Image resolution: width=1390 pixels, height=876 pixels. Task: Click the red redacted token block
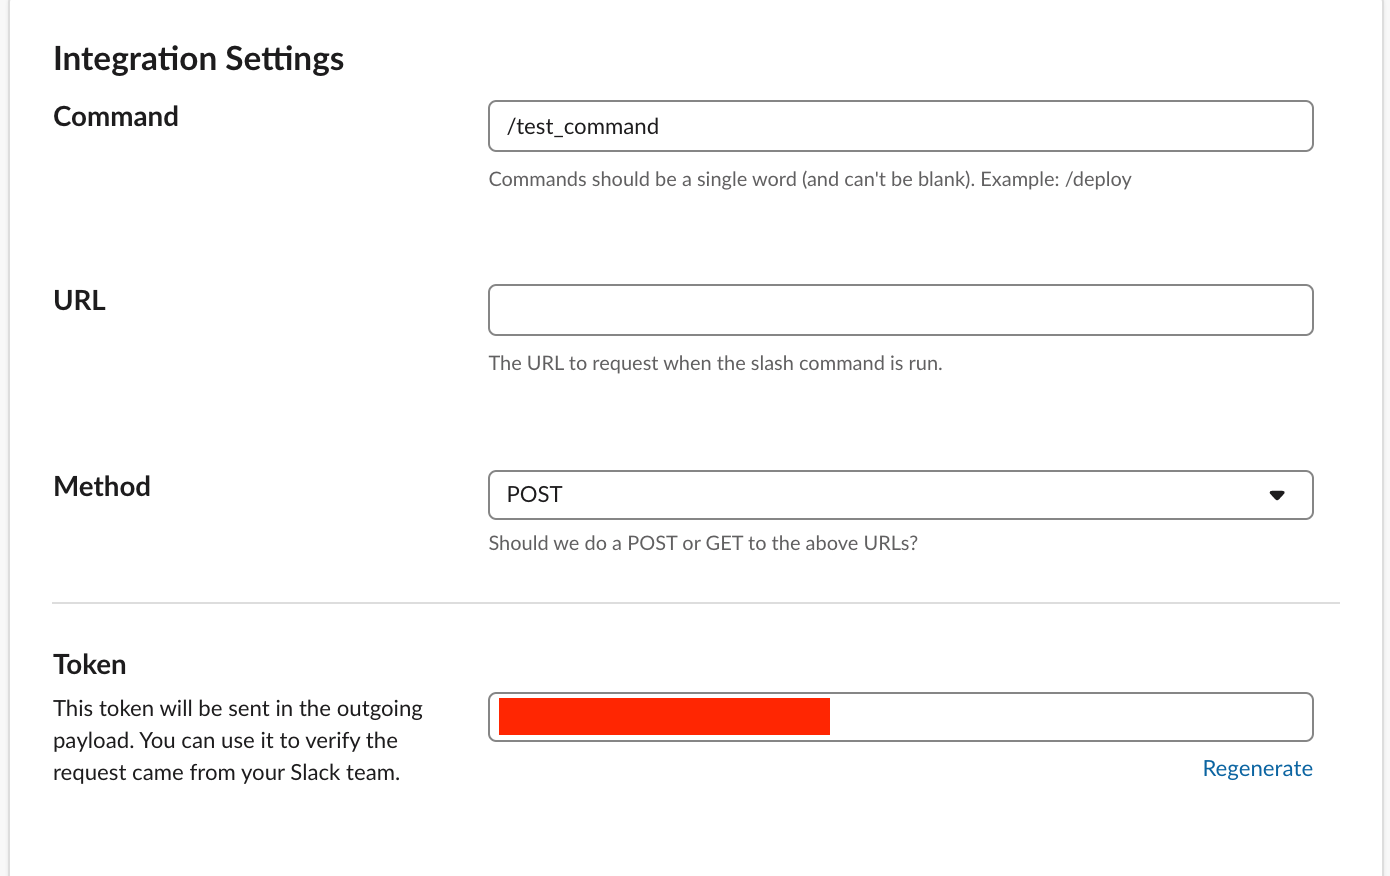click(x=664, y=717)
